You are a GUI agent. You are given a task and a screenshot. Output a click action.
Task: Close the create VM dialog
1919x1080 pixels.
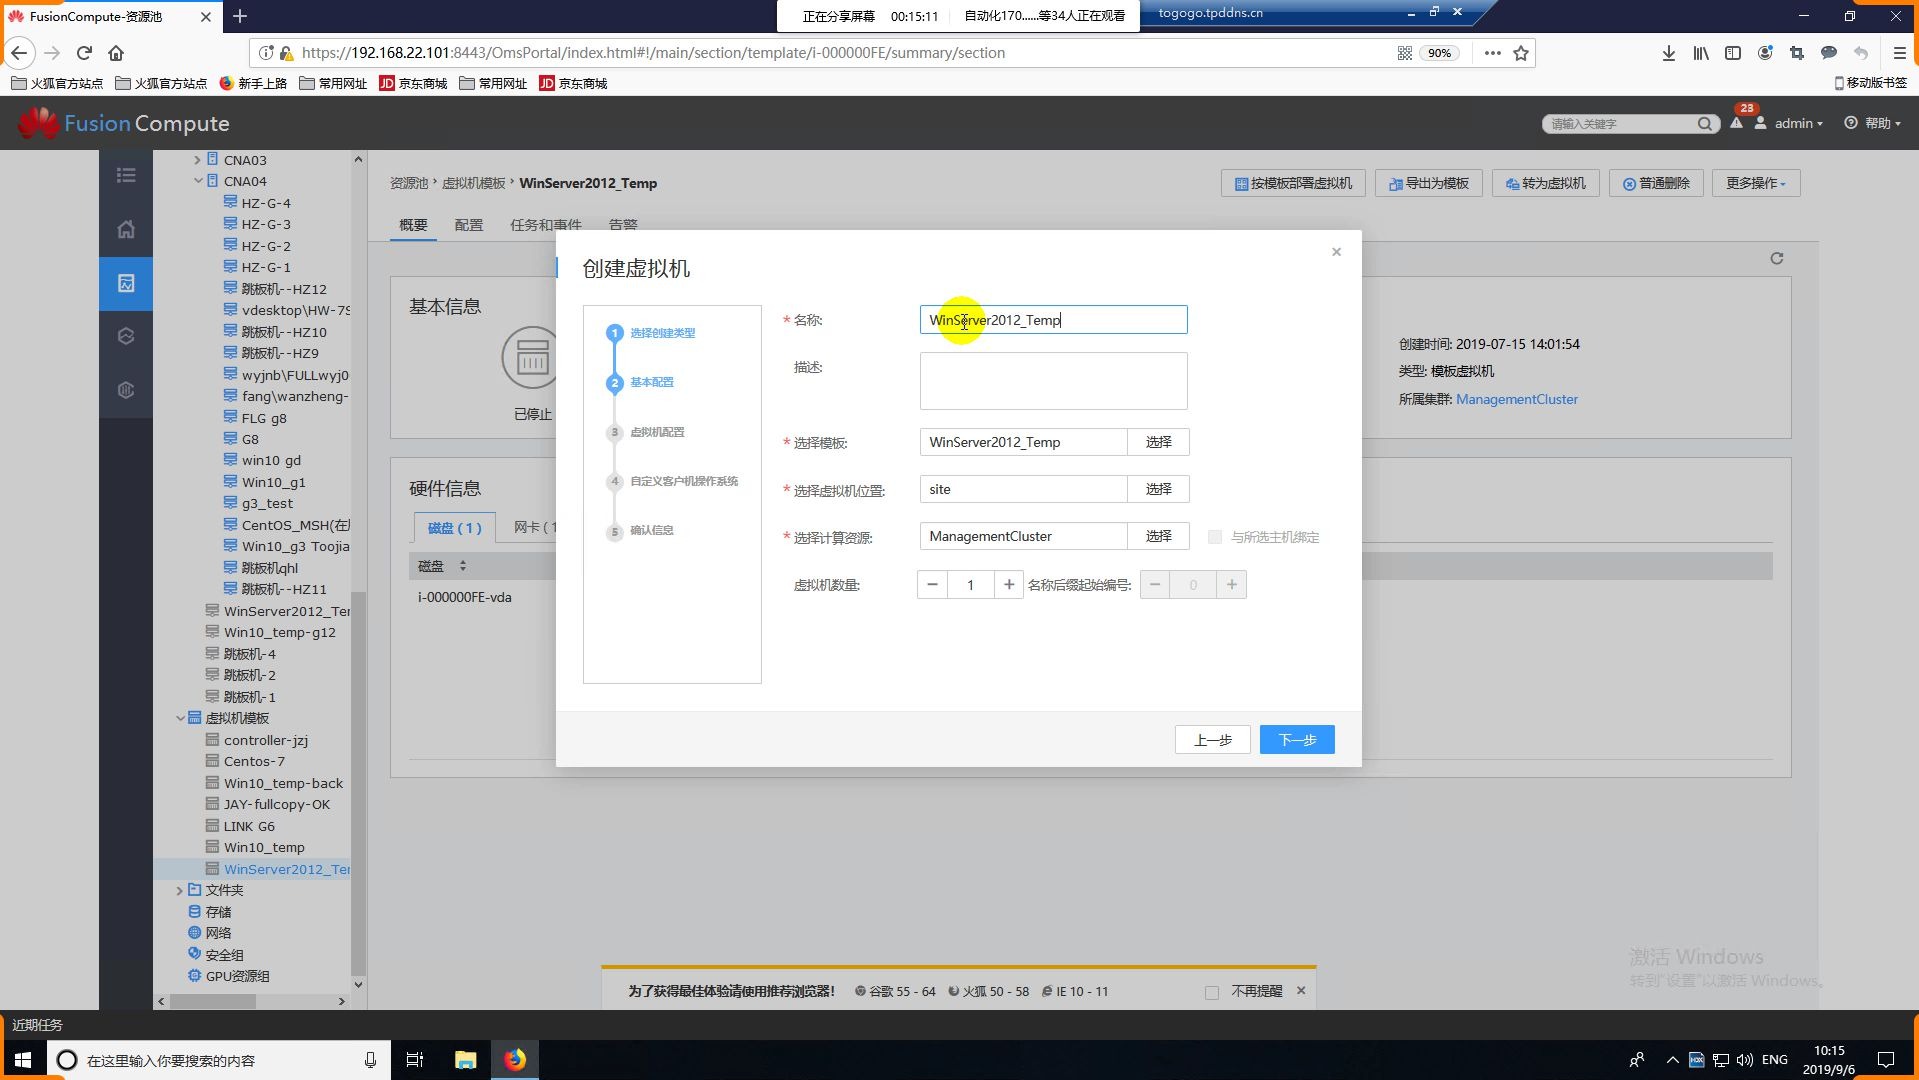tap(1336, 252)
